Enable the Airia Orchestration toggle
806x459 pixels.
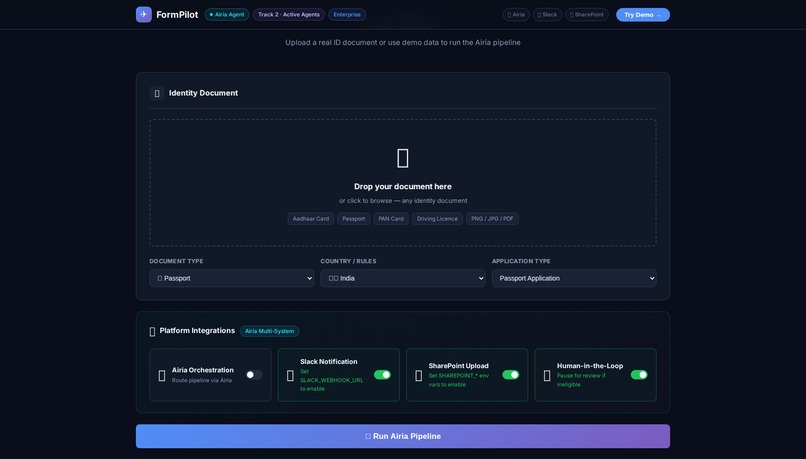[x=254, y=375]
